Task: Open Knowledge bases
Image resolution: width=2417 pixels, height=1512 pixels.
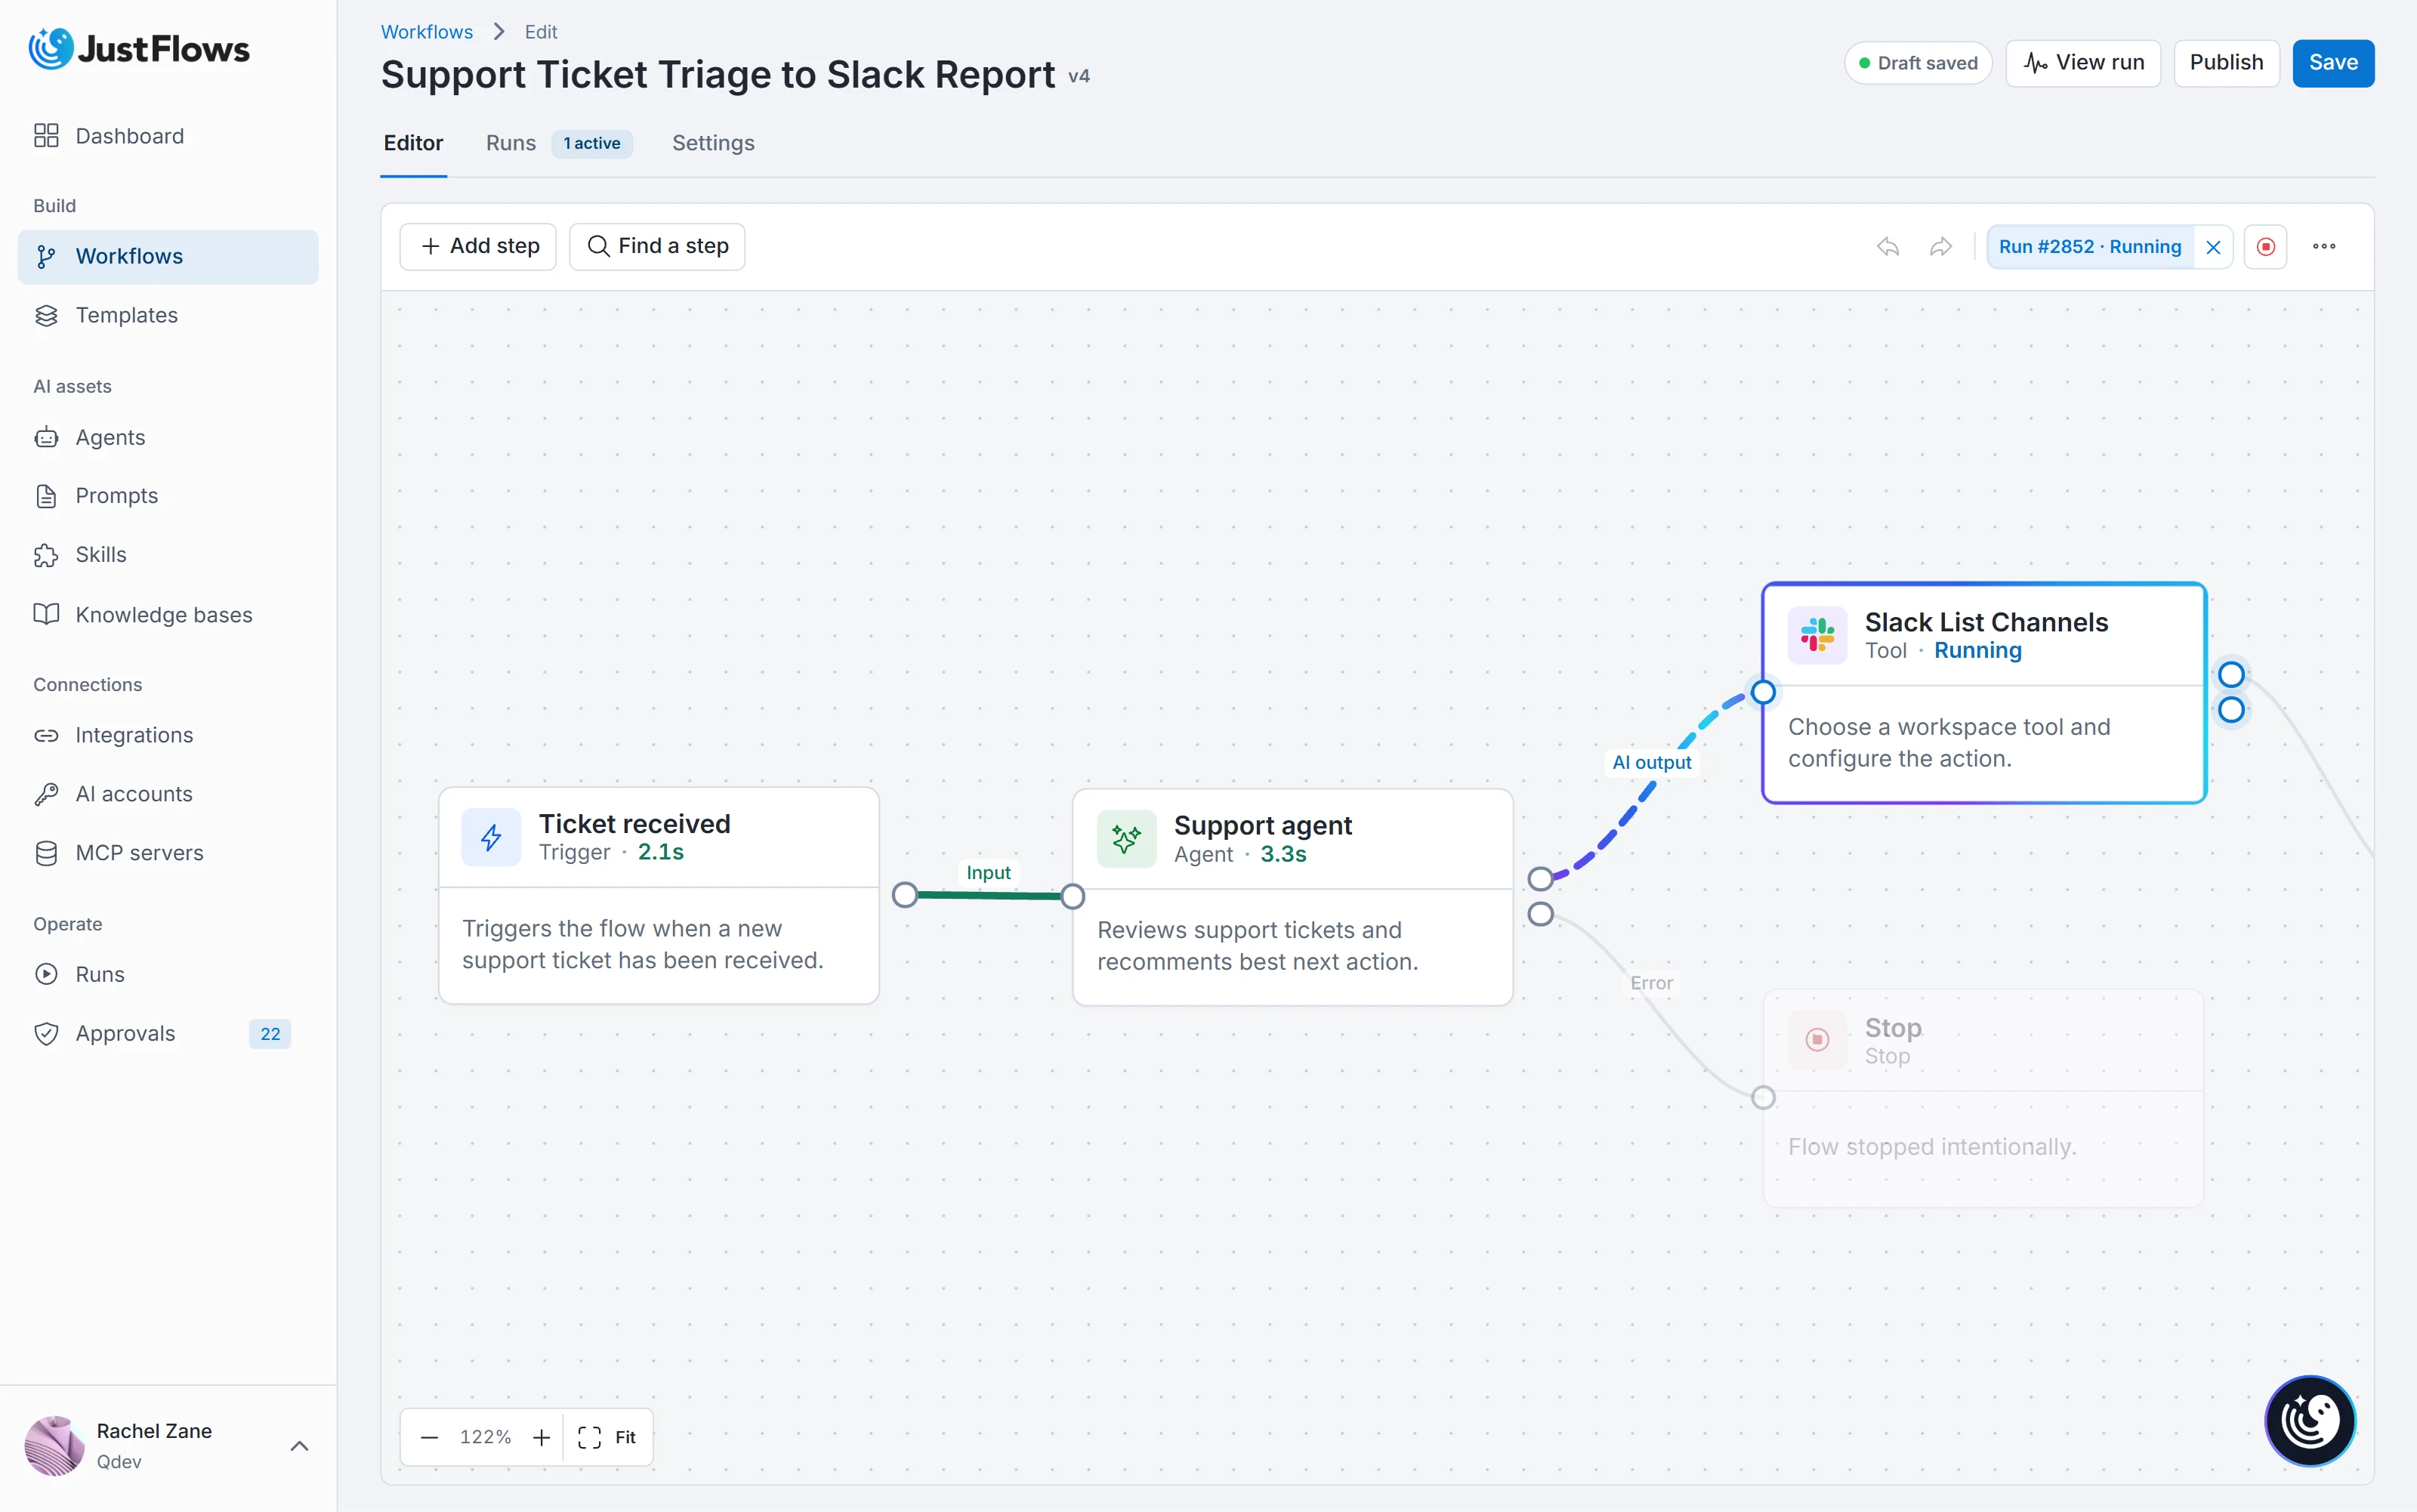Action: pos(168,614)
